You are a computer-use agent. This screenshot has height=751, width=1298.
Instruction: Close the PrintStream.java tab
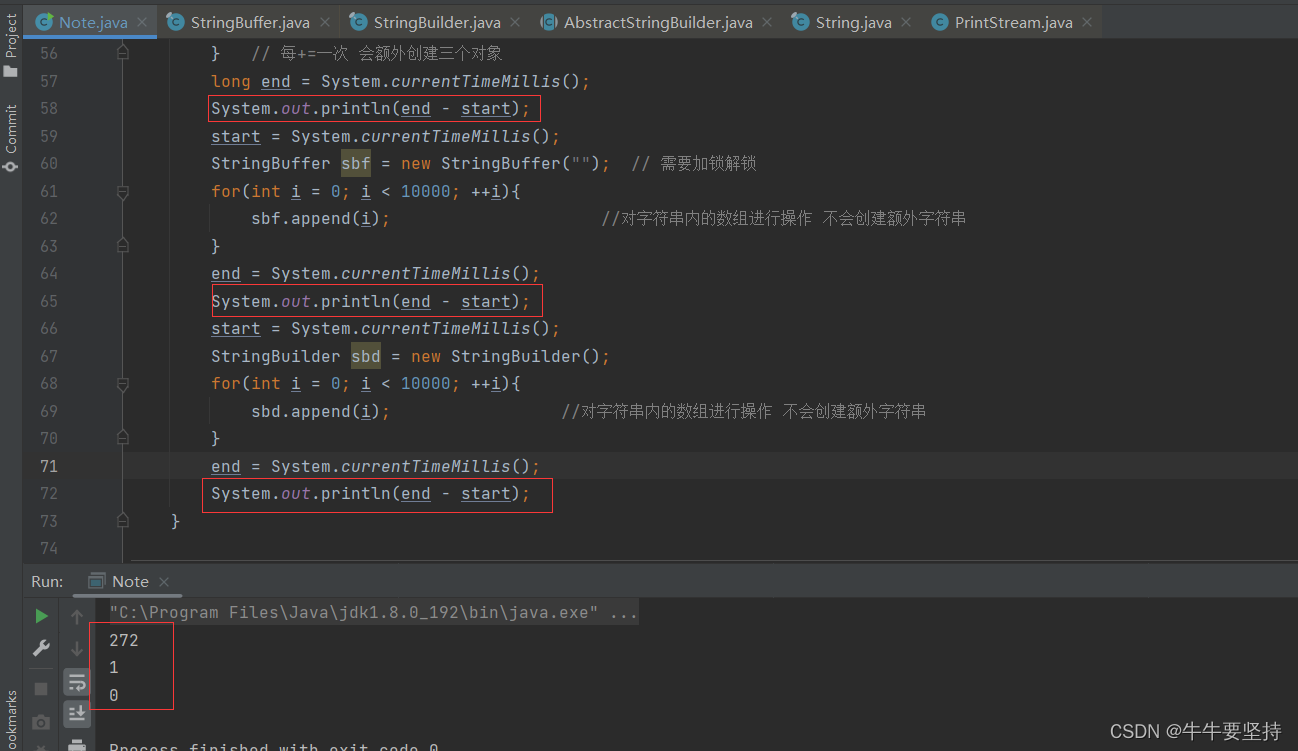[x=1086, y=22]
